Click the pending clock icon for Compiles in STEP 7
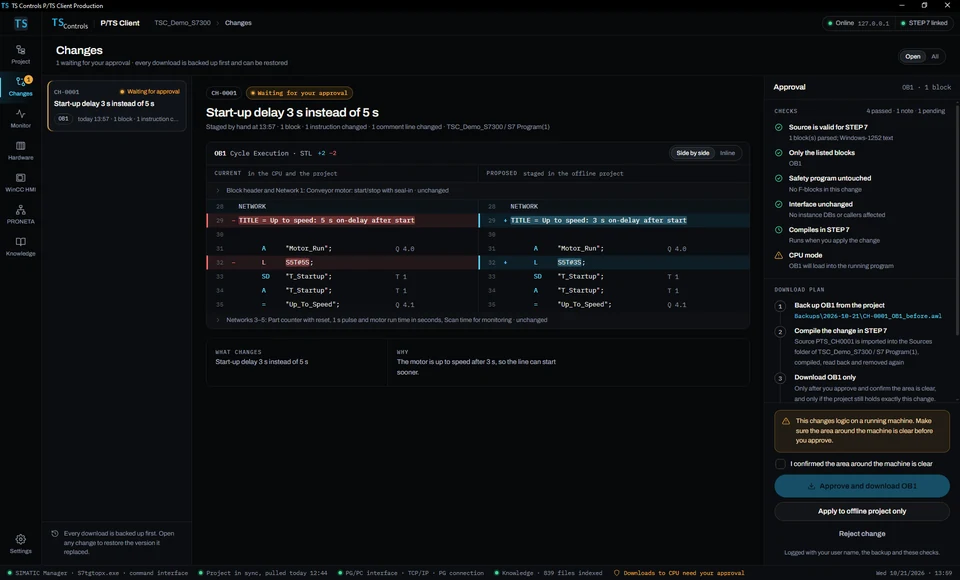960x580 pixels. click(779, 230)
